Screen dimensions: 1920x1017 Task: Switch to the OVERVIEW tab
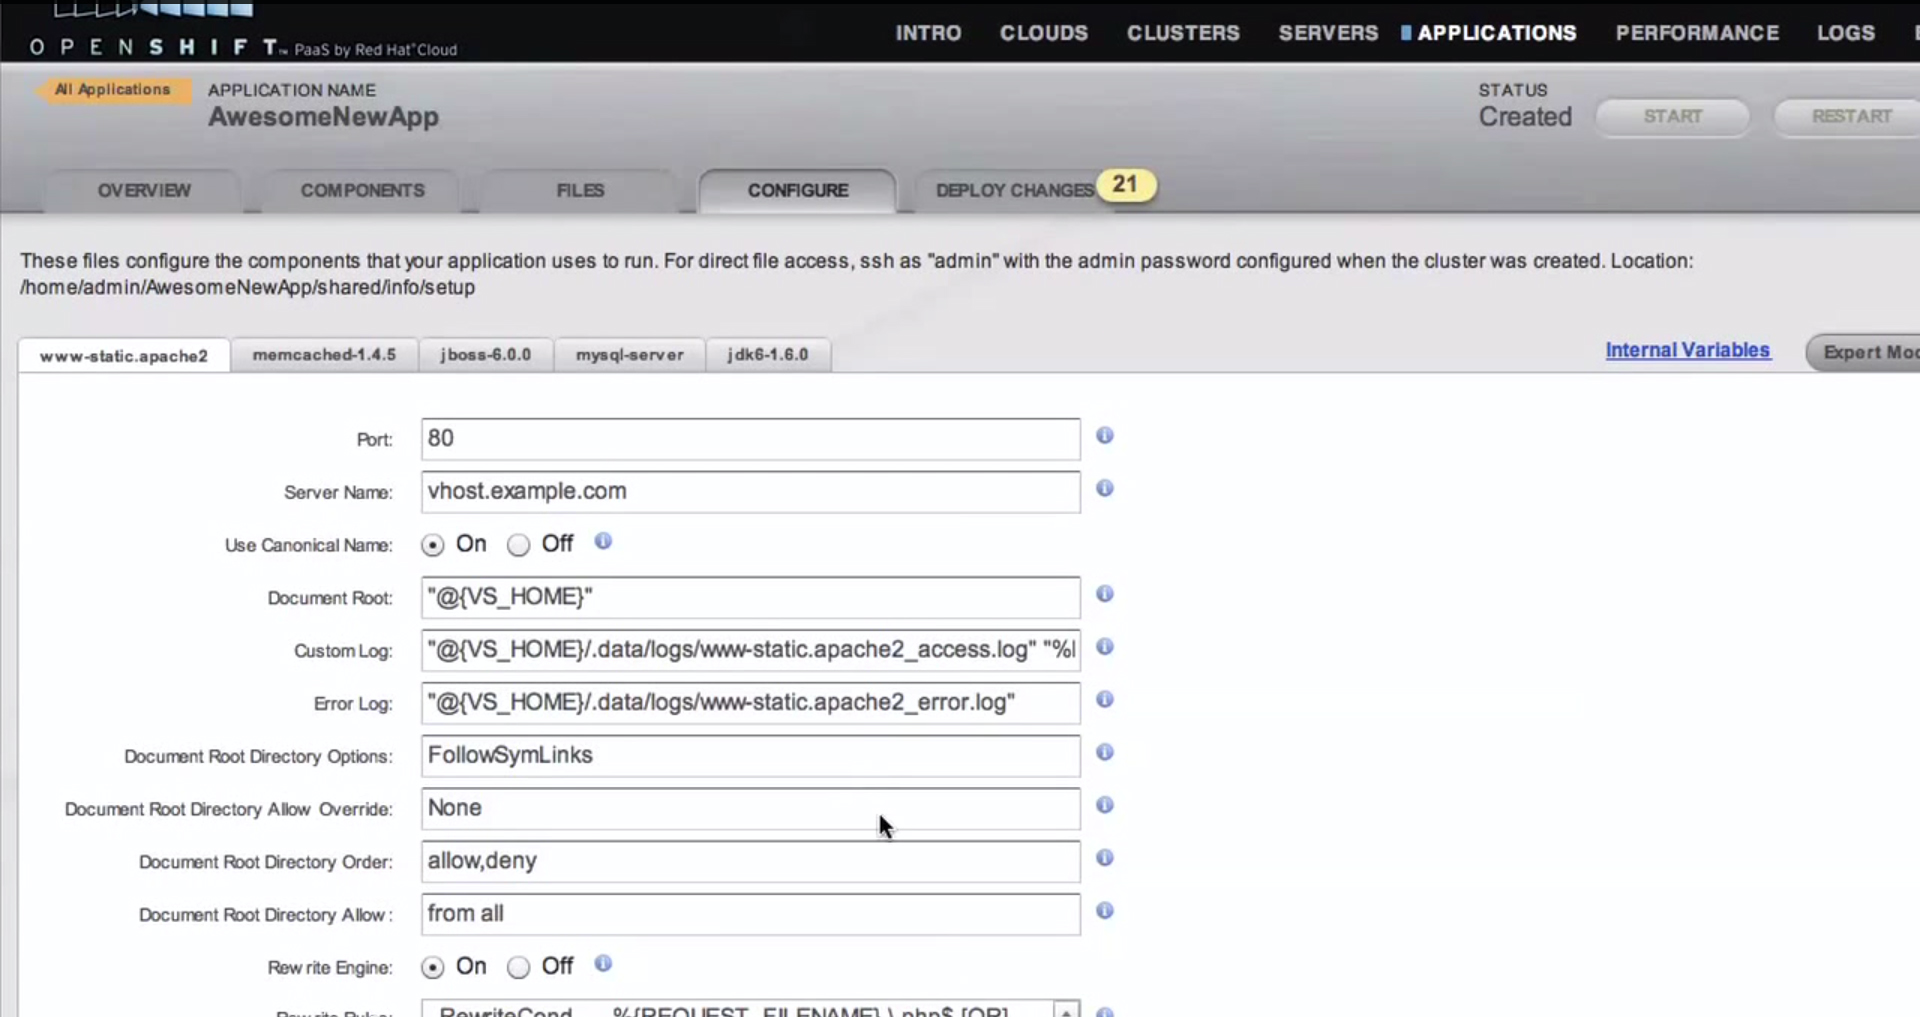144,190
